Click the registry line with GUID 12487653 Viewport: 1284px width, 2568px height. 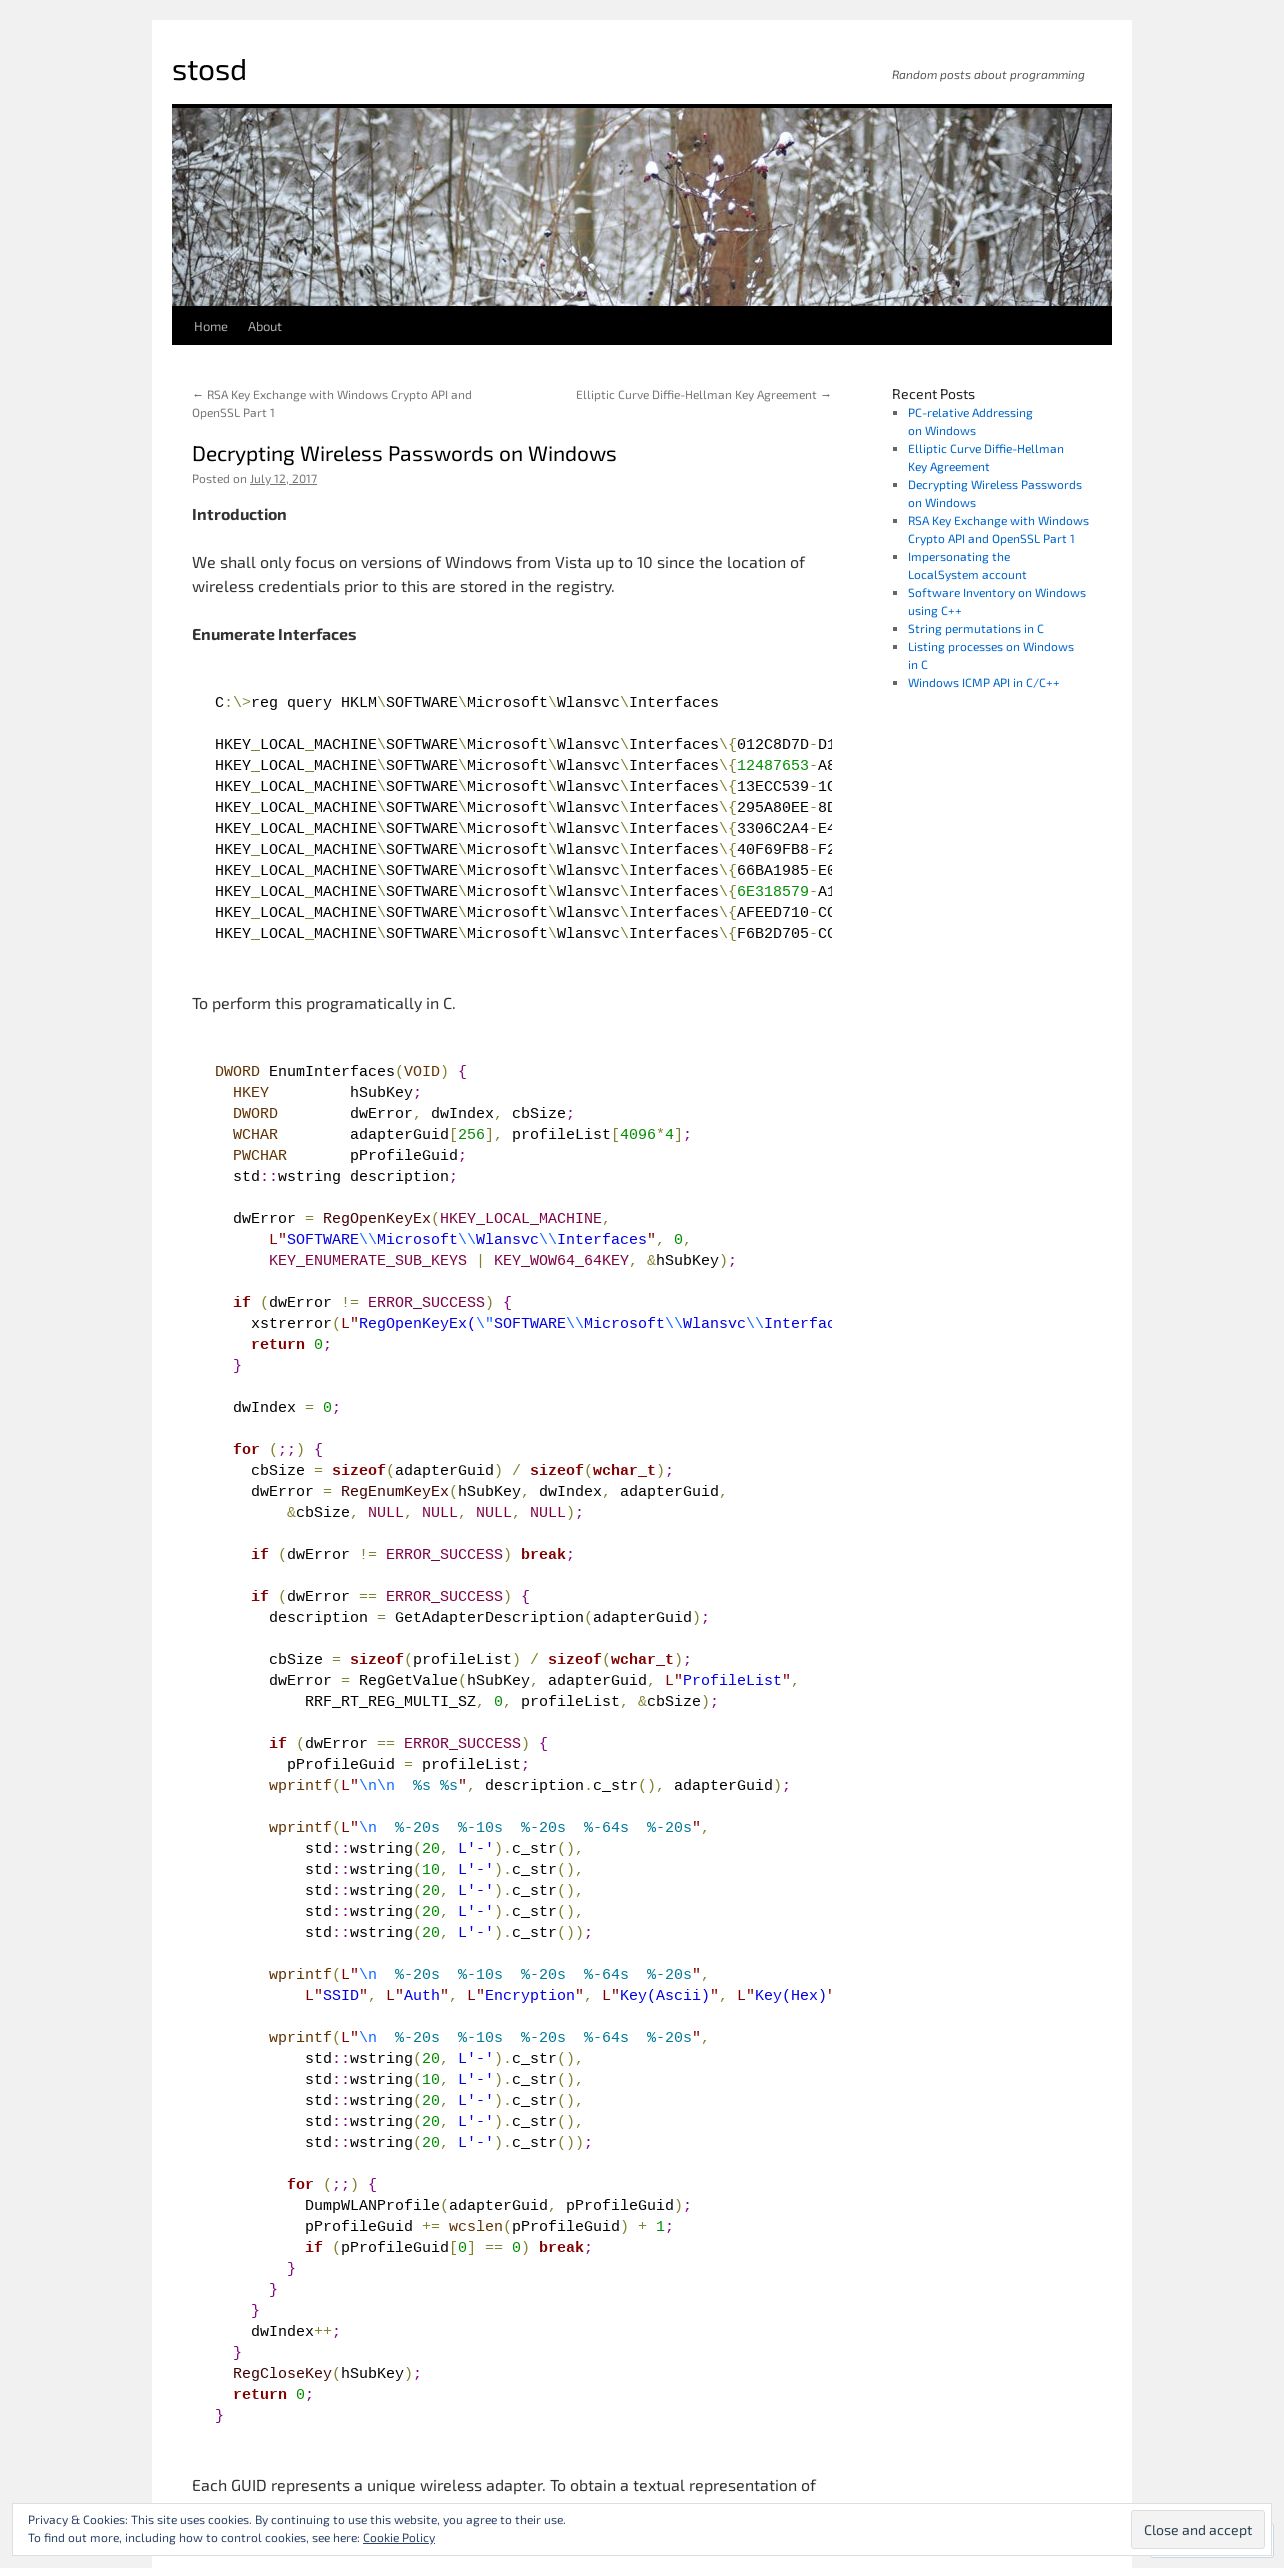click(x=523, y=766)
